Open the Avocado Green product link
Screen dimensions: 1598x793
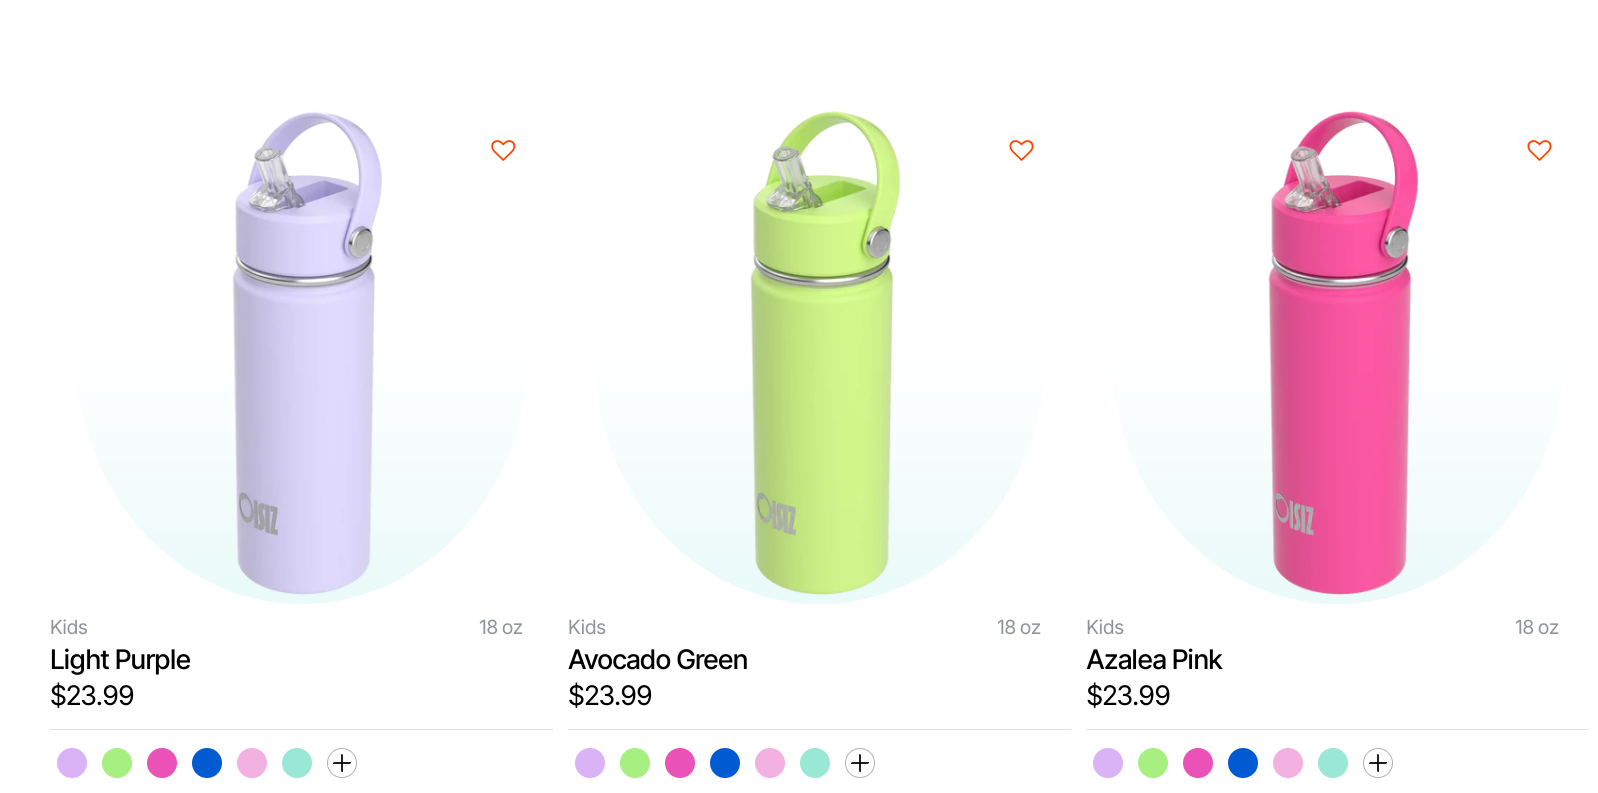point(658,660)
